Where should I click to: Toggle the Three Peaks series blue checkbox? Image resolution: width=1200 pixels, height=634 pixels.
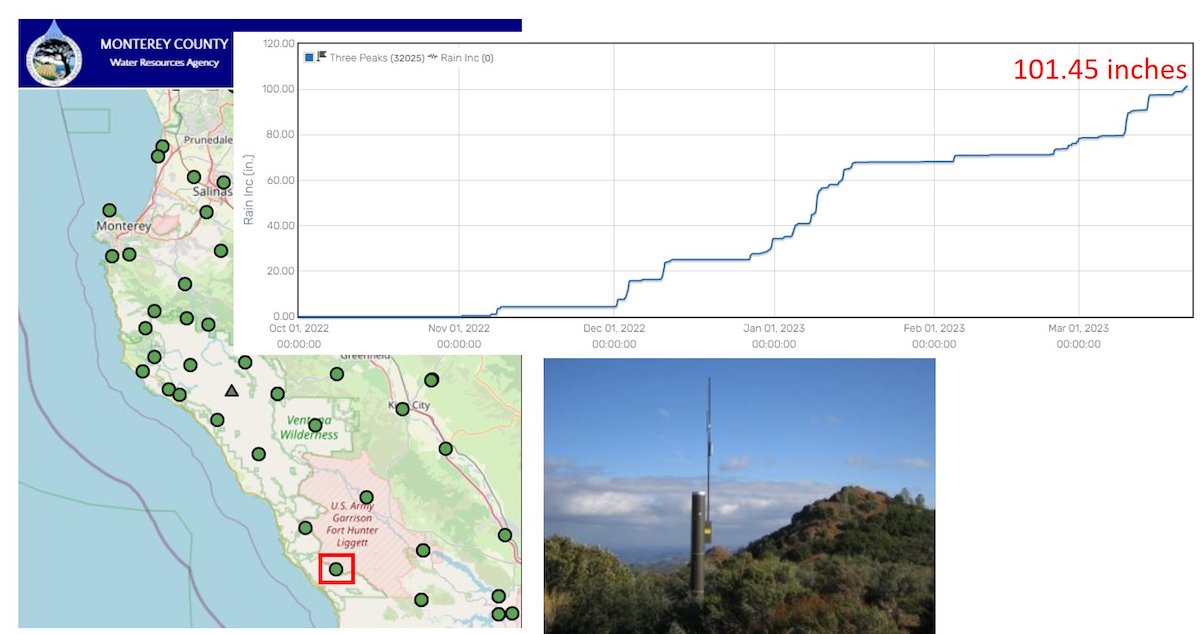[309, 58]
